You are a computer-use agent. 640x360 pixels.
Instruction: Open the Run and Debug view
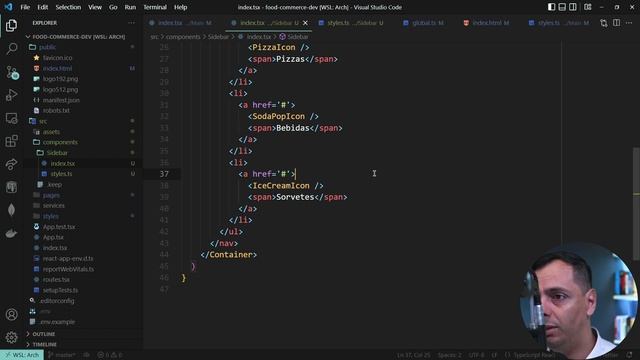point(11,95)
